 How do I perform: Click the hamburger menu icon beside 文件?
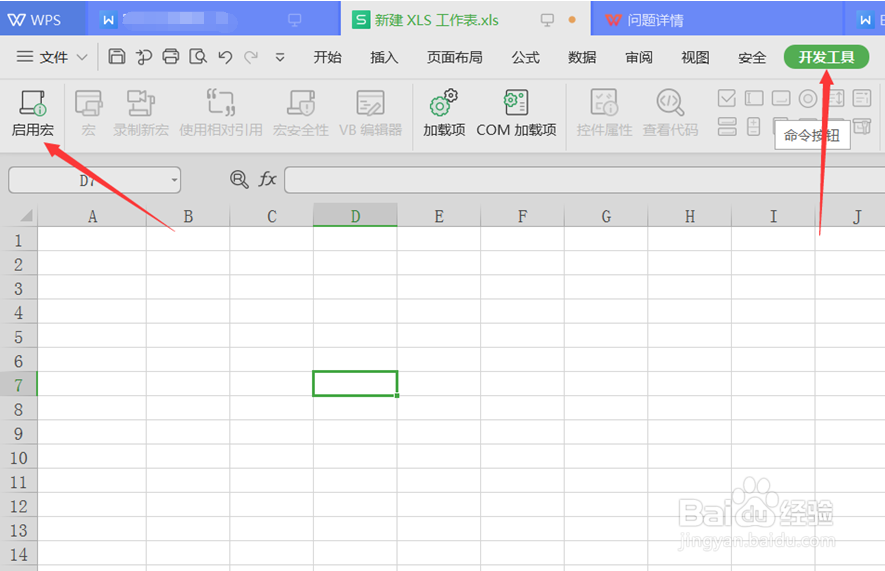pos(24,56)
